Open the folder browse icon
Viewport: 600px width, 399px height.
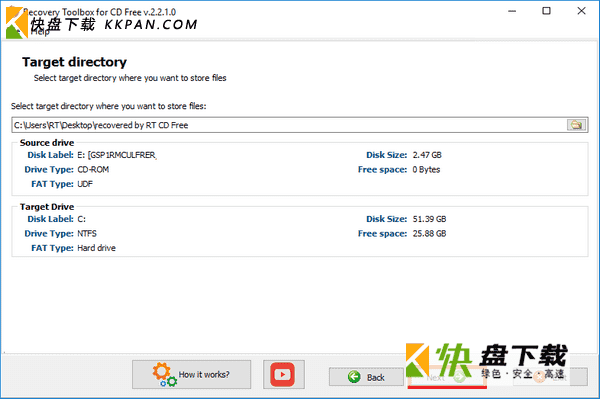pyautogui.click(x=576, y=125)
